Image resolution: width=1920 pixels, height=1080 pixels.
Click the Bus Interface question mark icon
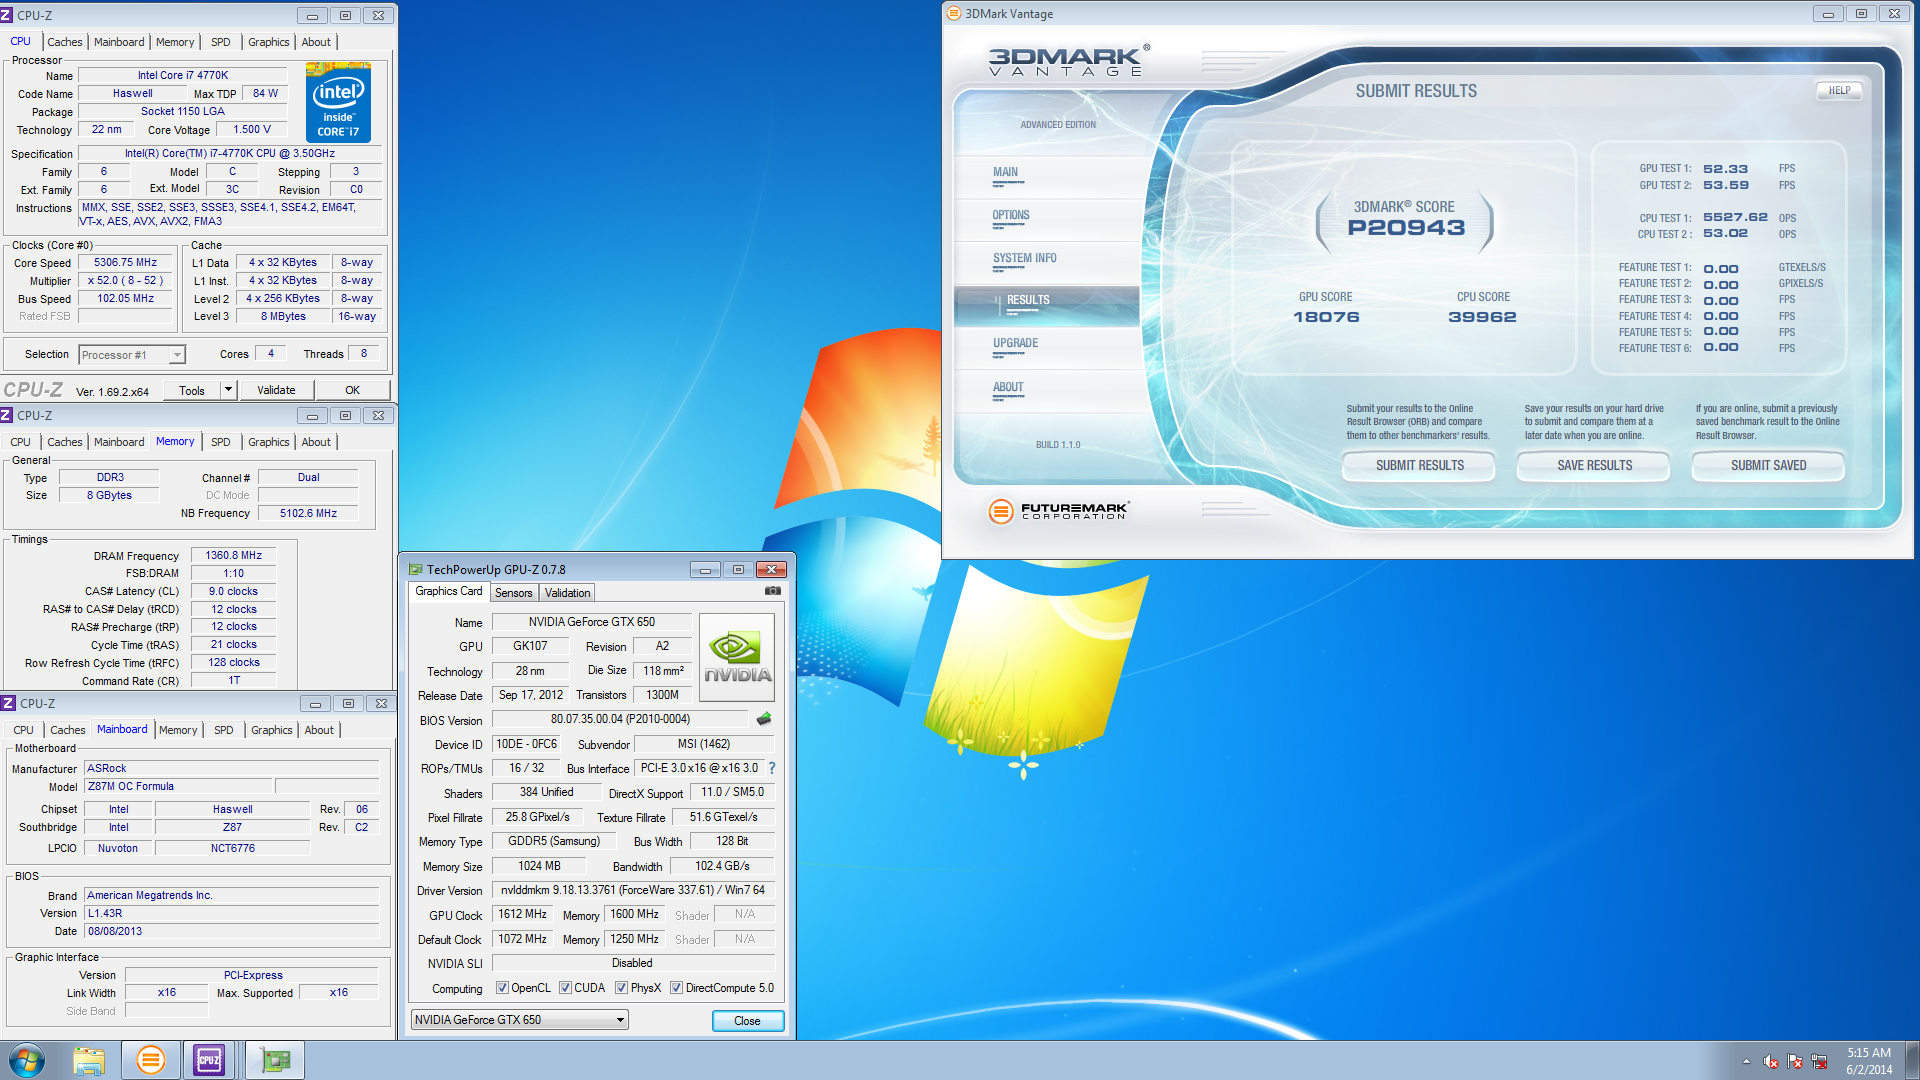tap(772, 768)
